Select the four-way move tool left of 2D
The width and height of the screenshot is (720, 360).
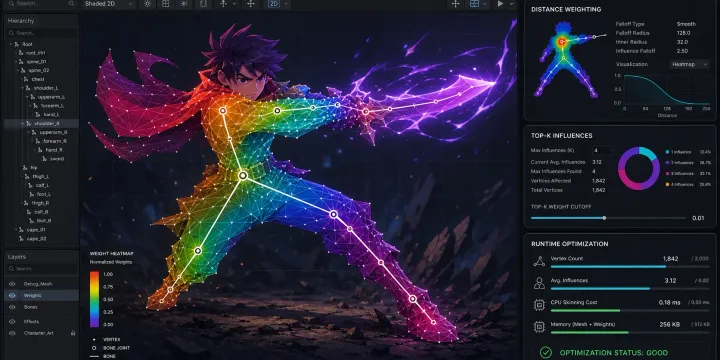pos(250,4)
